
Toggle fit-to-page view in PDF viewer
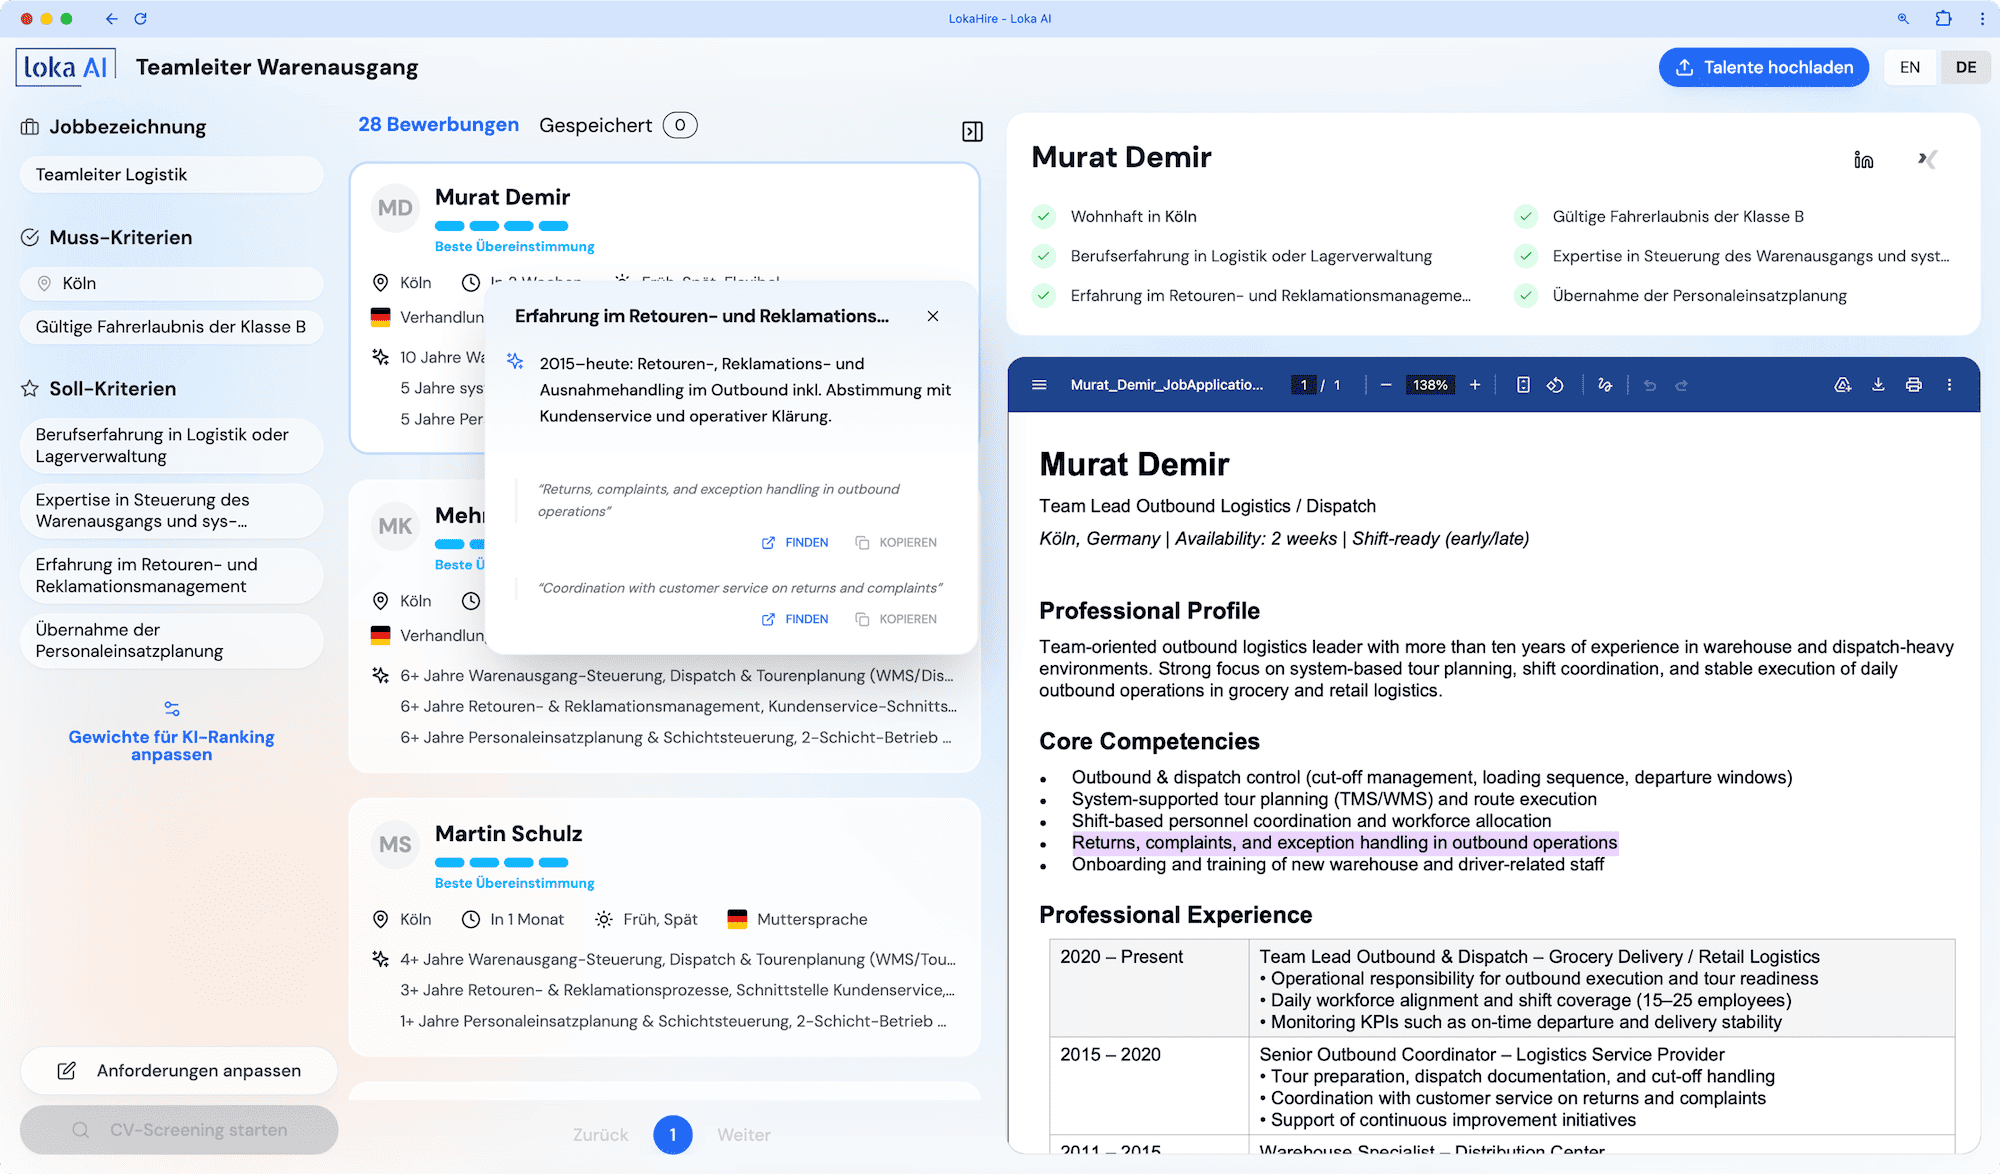point(1523,384)
